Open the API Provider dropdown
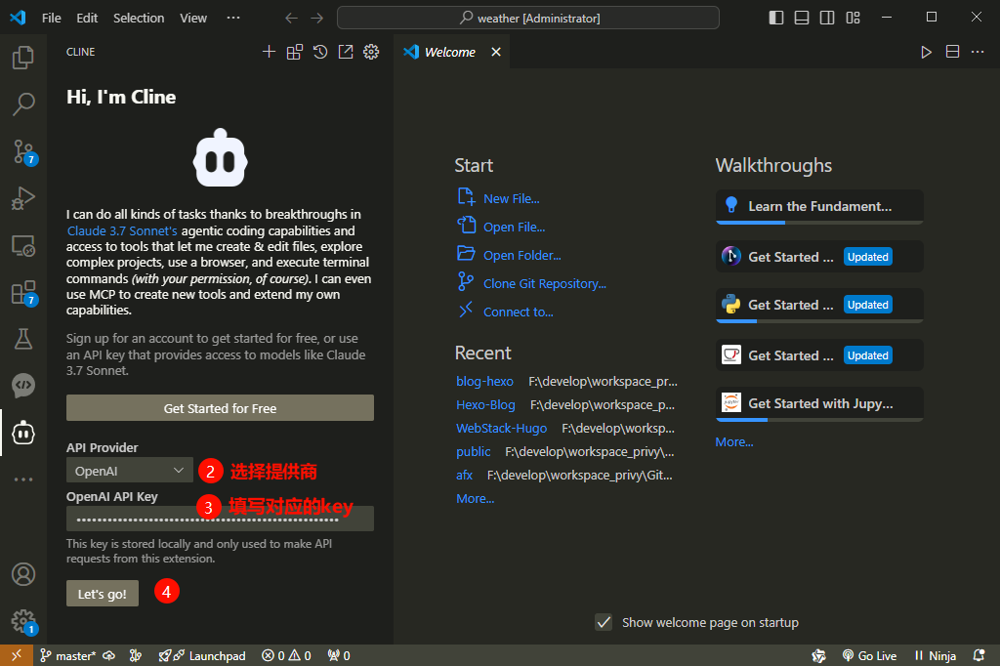This screenshot has height=666, width=1000. [130, 470]
